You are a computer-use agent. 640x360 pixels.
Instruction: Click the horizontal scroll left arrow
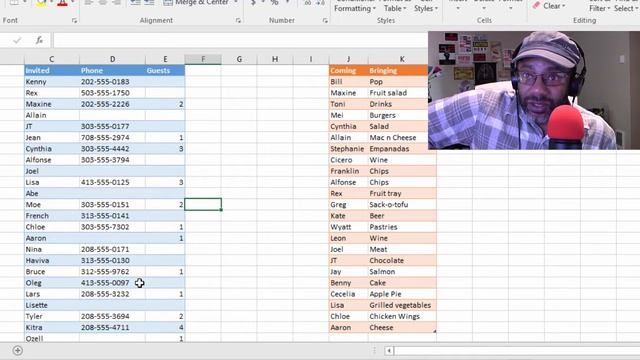389,350
